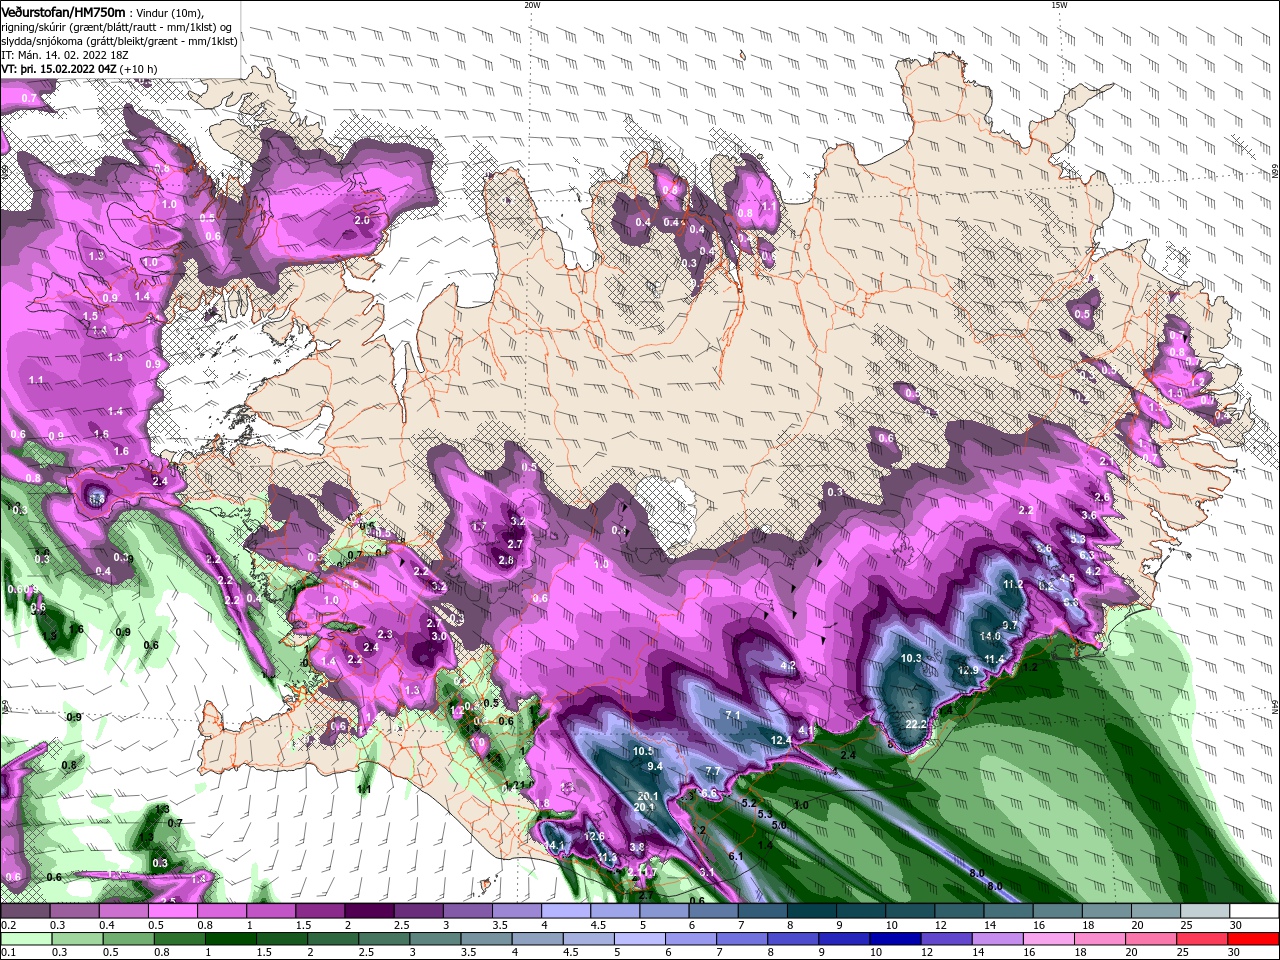Viewport: 1280px width, 960px height.
Task: Click the 0.2 label in top legend row
Action: click(x=9, y=925)
